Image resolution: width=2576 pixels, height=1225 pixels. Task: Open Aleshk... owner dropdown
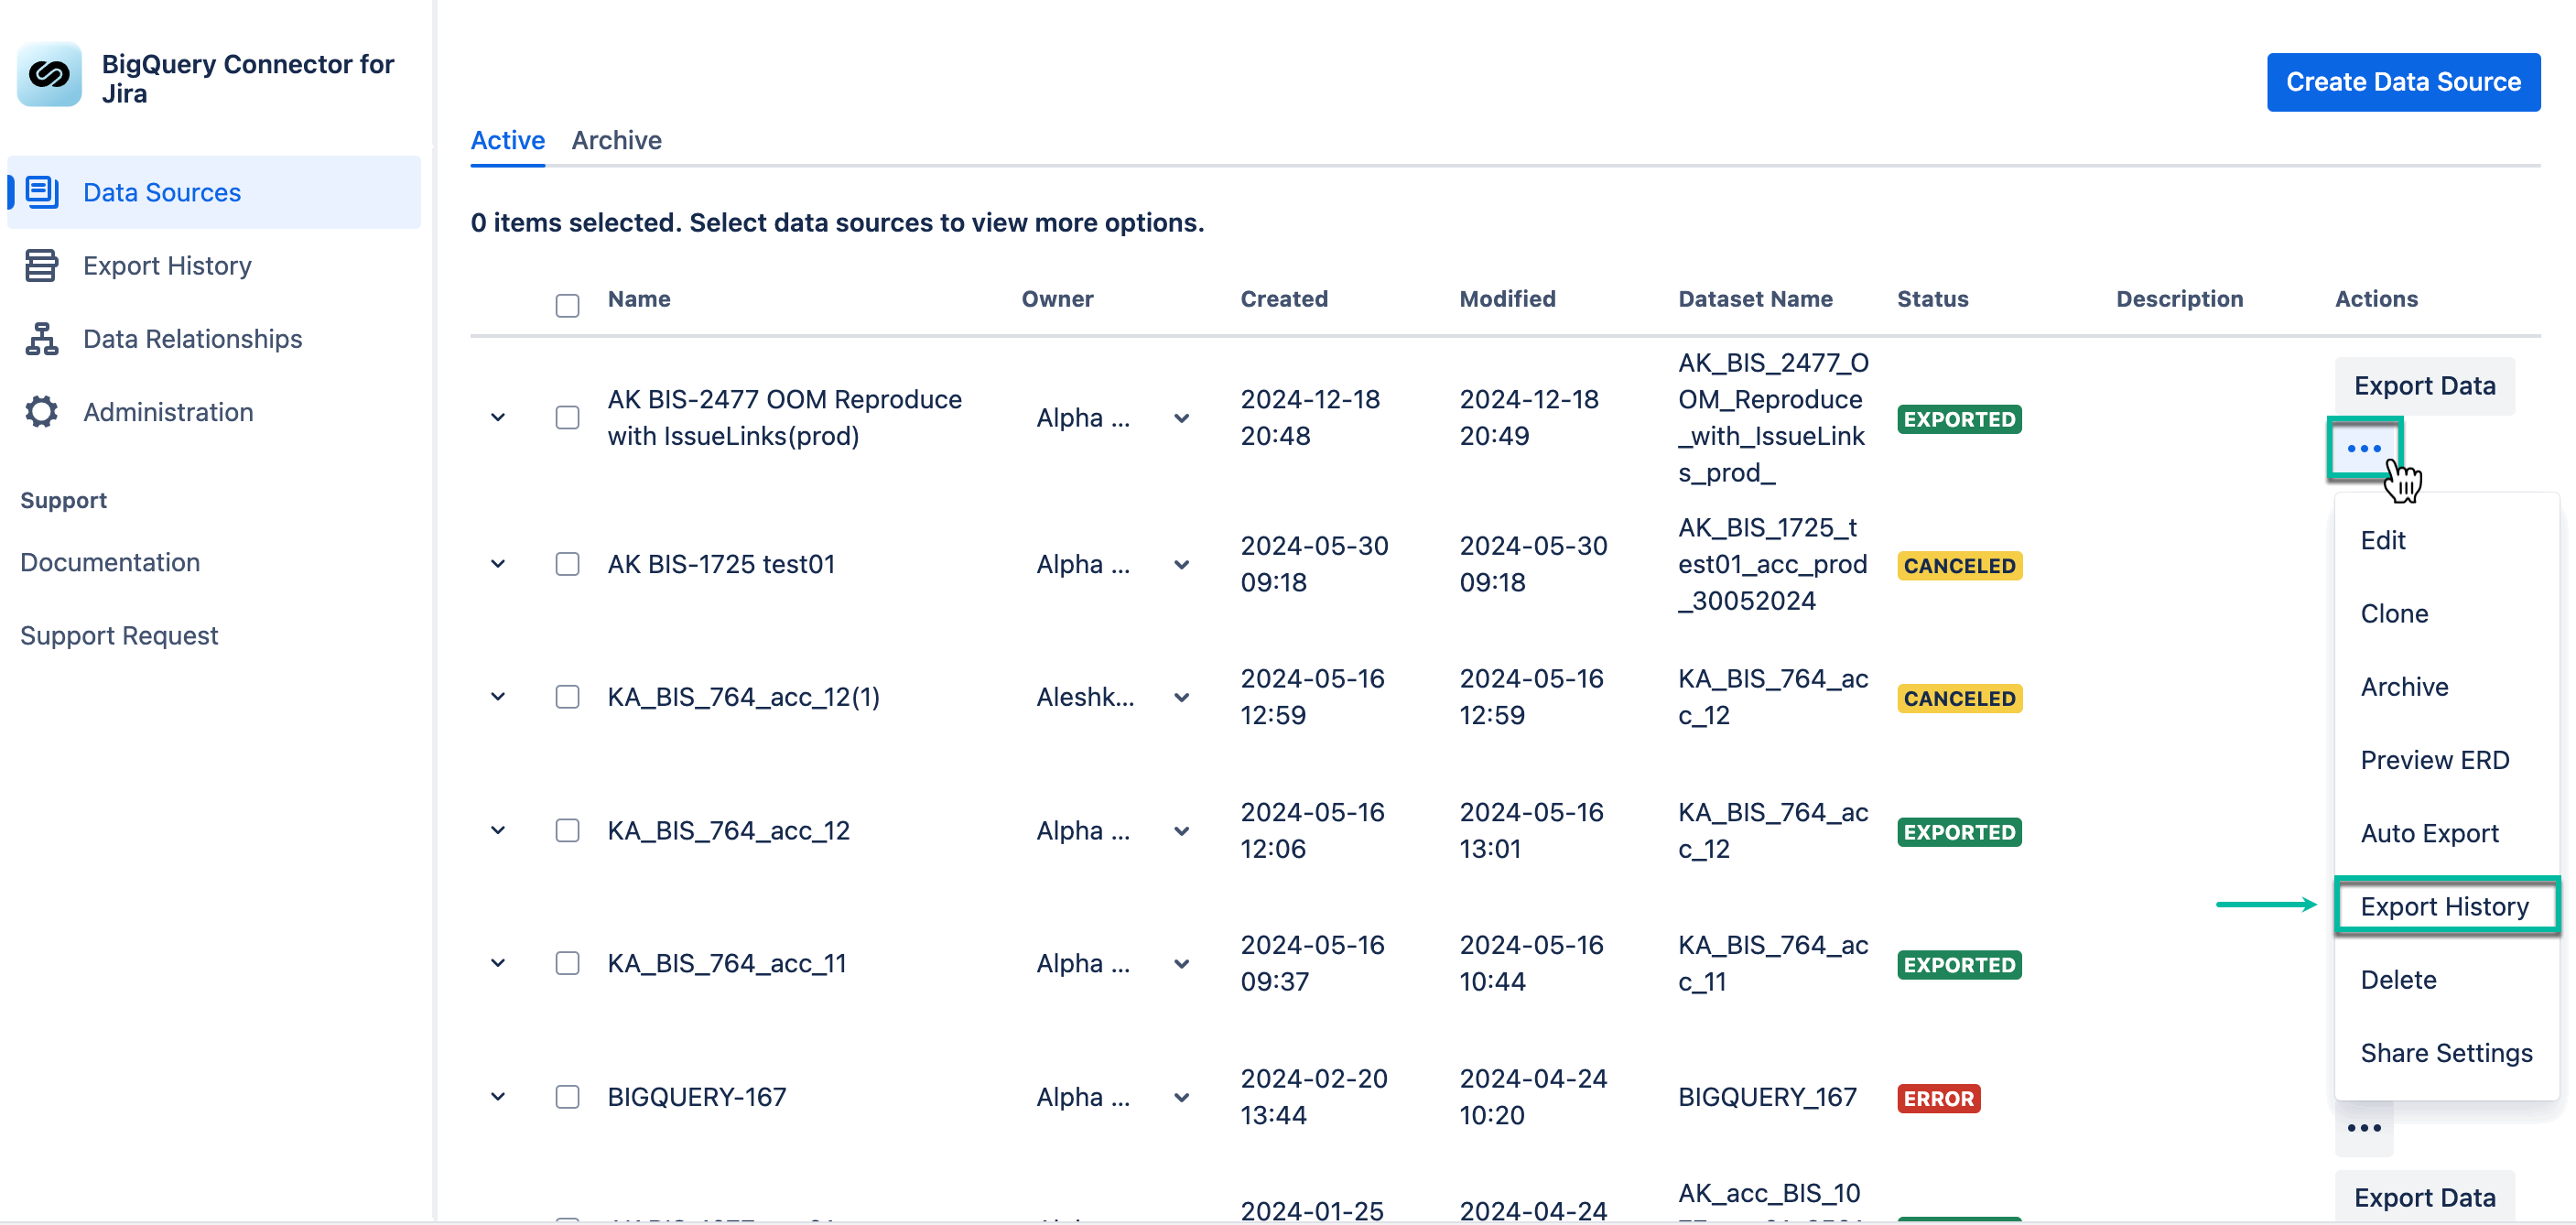1181,698
